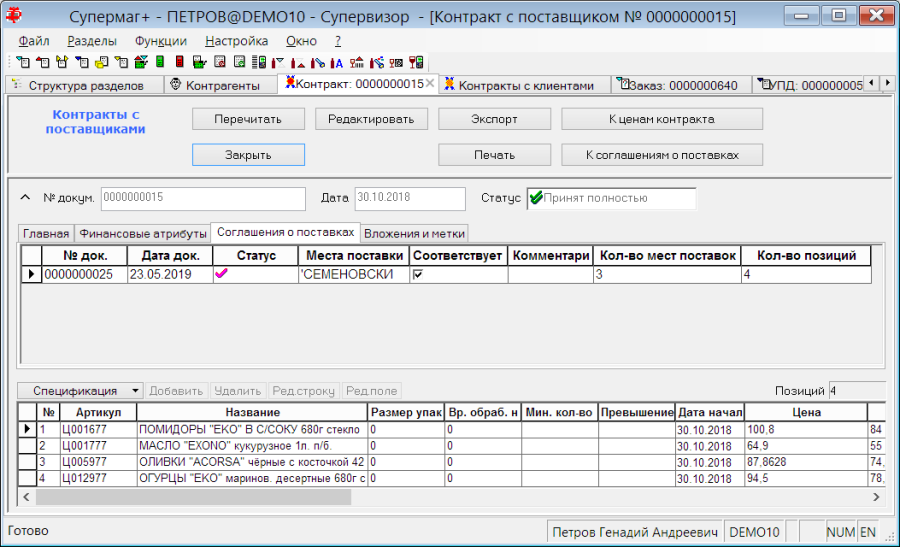Click the Редактировать button

371,119
